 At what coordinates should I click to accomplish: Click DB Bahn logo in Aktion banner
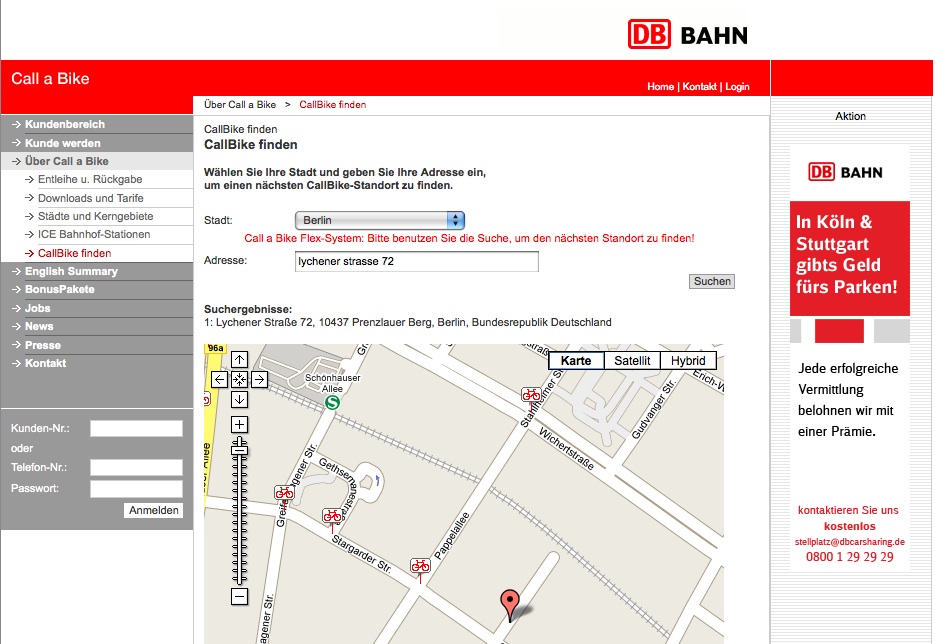coord(846,172)
